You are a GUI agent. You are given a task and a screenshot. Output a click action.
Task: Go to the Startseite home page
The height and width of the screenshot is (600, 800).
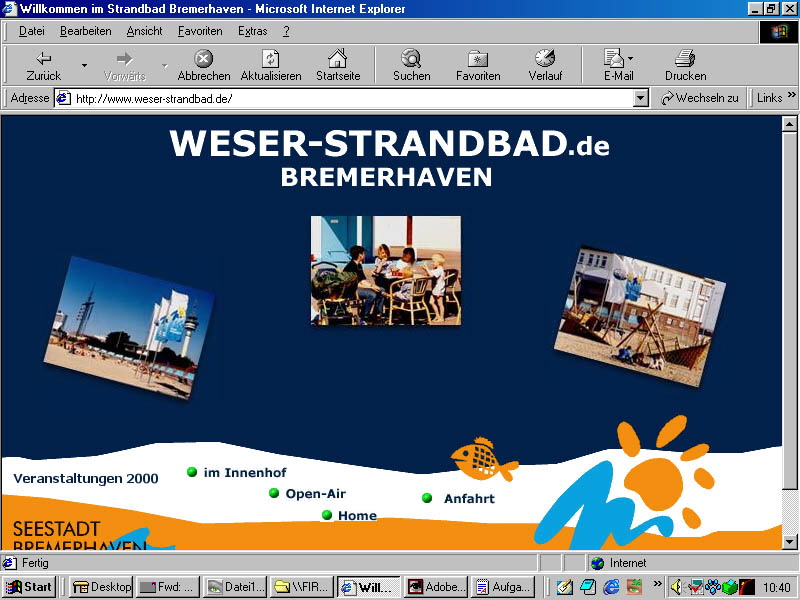pos(338,66)
